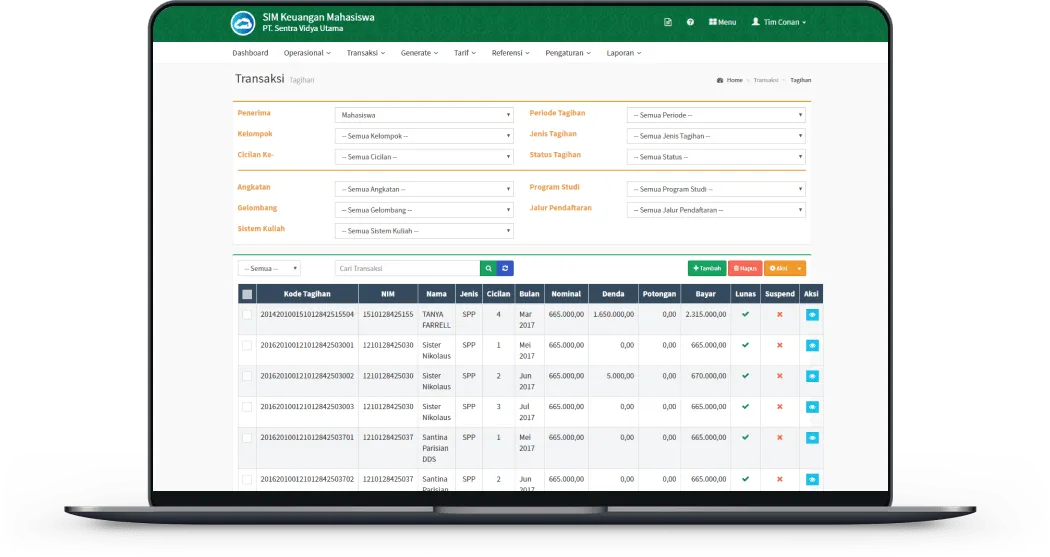This screenshot has width=1050, height=557.
Task: Open the Laporan menu
Action: click(x=623, y=53)
